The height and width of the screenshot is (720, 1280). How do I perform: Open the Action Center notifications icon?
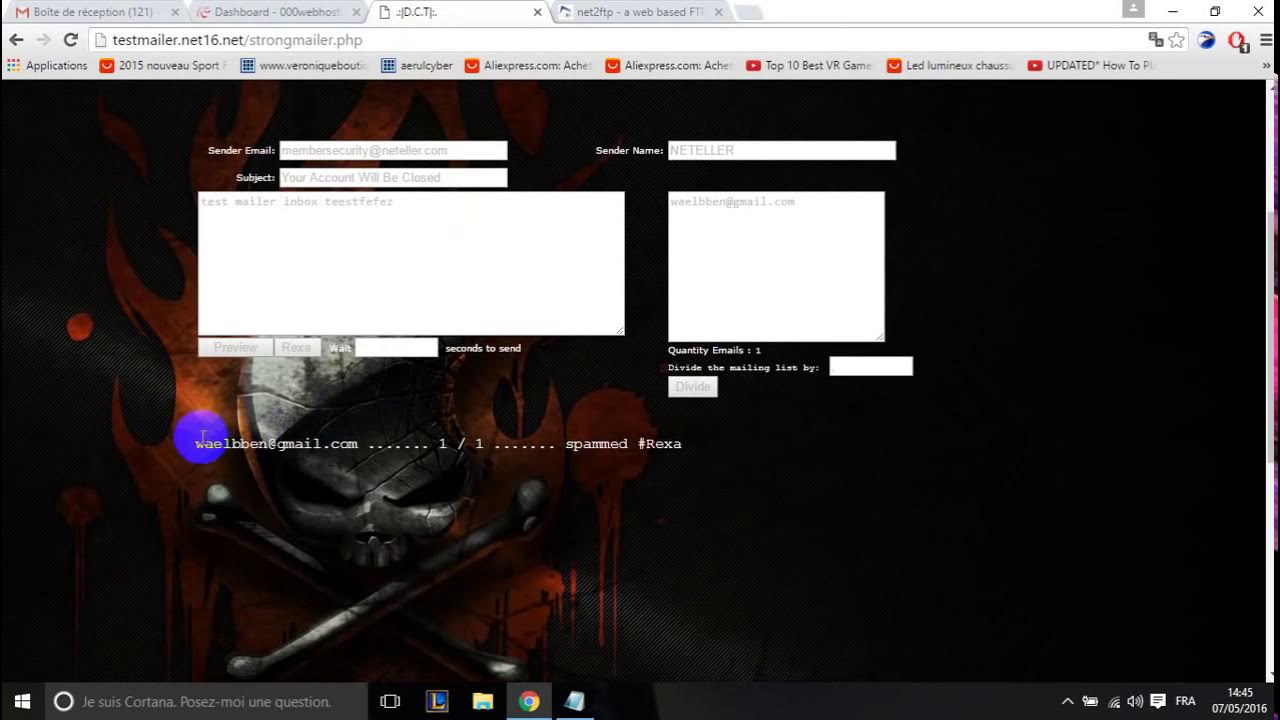[1158, 701]
